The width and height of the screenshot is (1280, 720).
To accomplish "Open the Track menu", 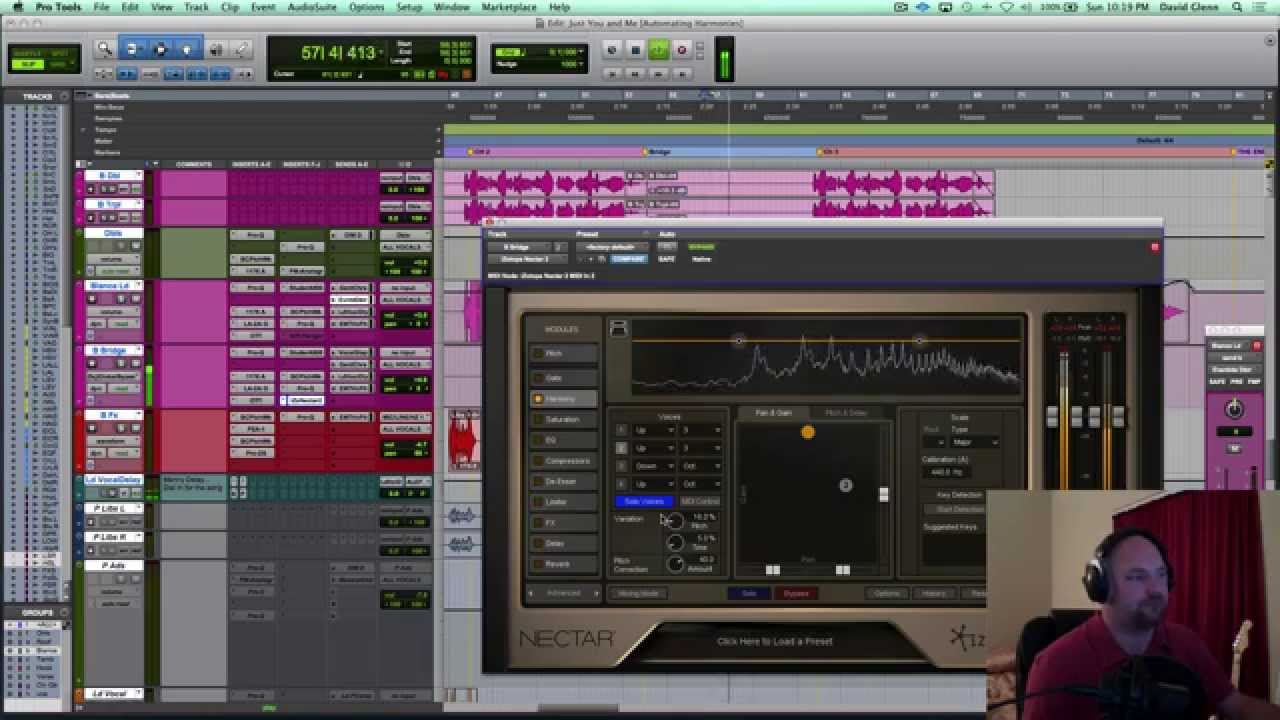I will click(196, 7).
